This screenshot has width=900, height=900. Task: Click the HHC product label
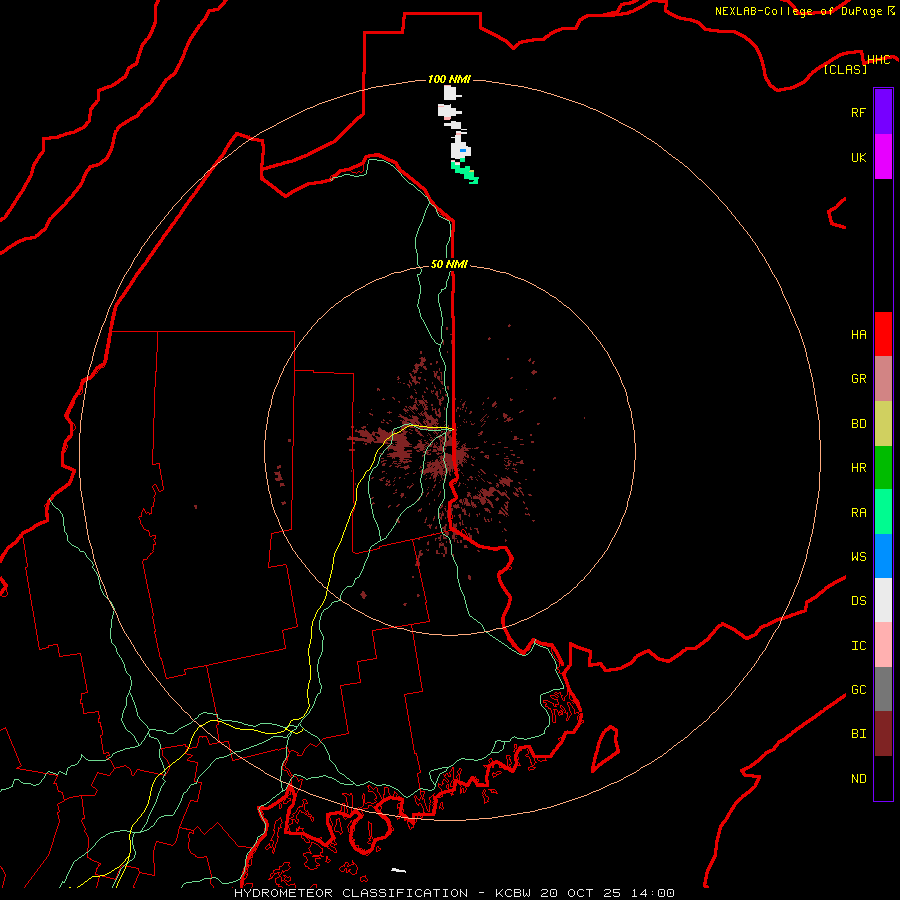point(878,60)
